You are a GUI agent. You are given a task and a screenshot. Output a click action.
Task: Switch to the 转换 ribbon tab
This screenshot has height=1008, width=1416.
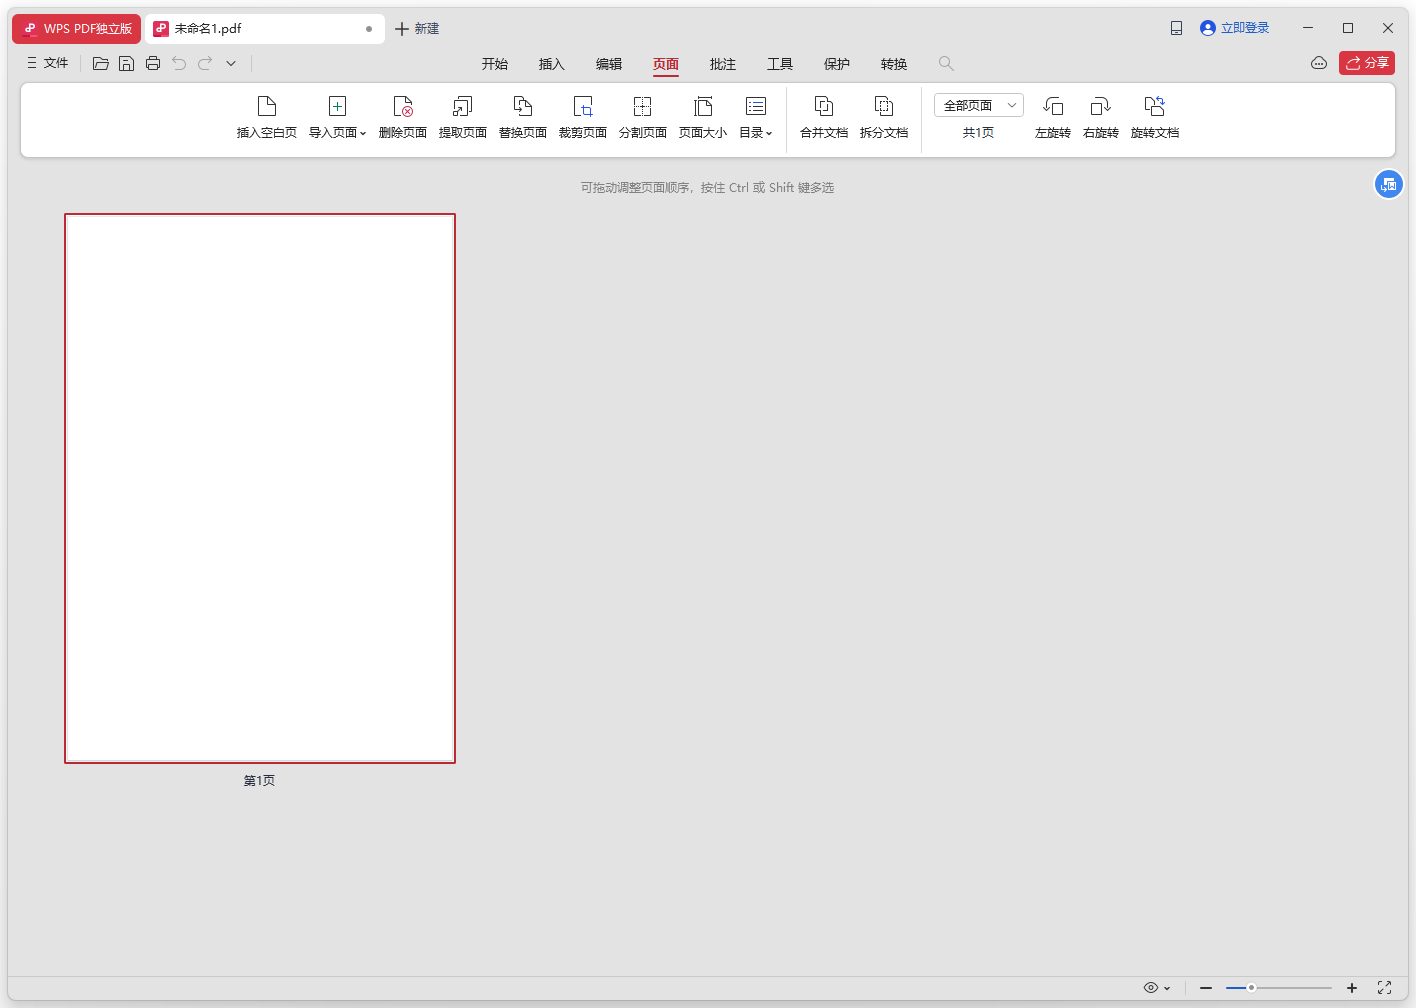click(893, 63)
